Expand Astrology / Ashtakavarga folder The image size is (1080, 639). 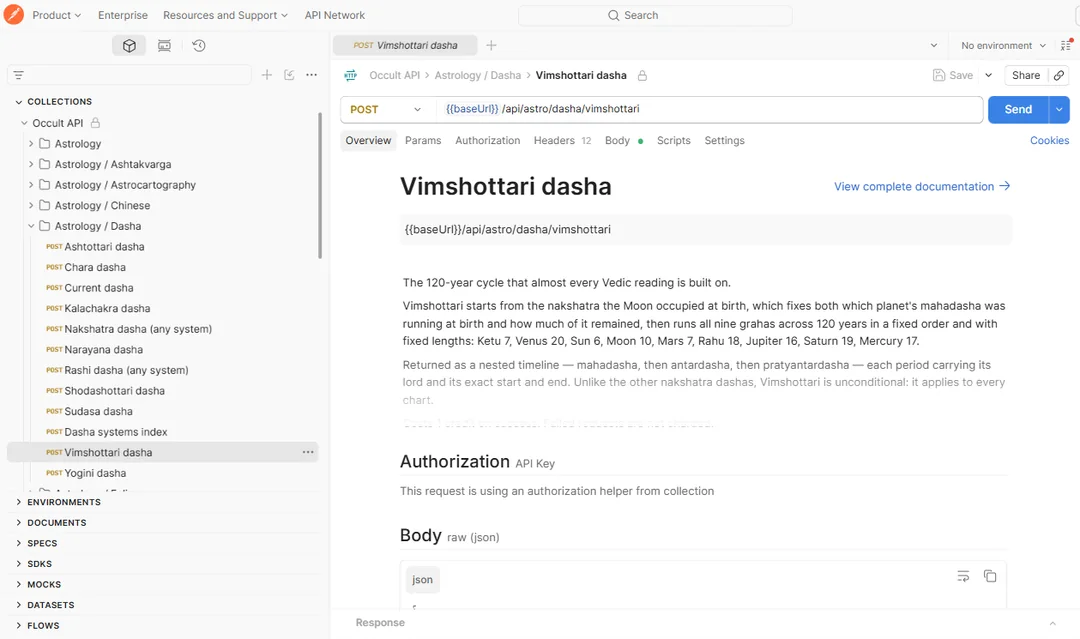(x=31, y=165)
